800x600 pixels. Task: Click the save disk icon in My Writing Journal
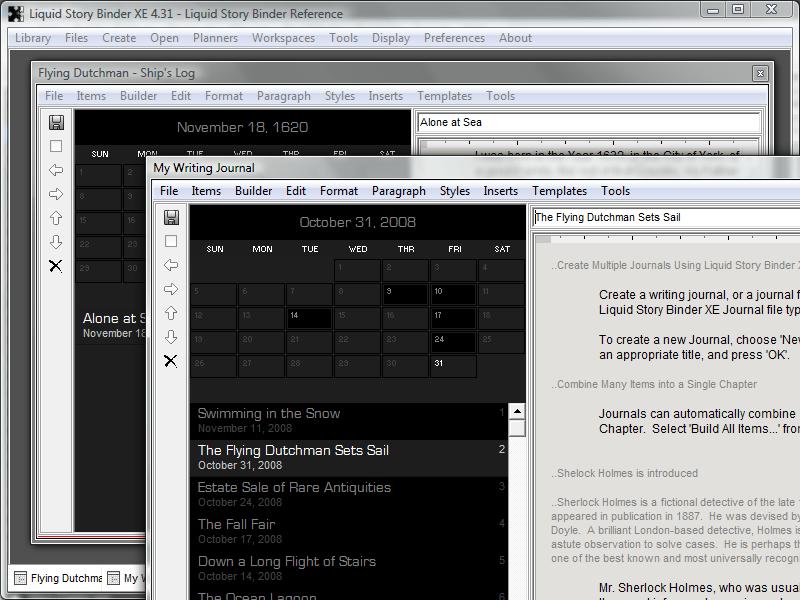pos(171,217)
